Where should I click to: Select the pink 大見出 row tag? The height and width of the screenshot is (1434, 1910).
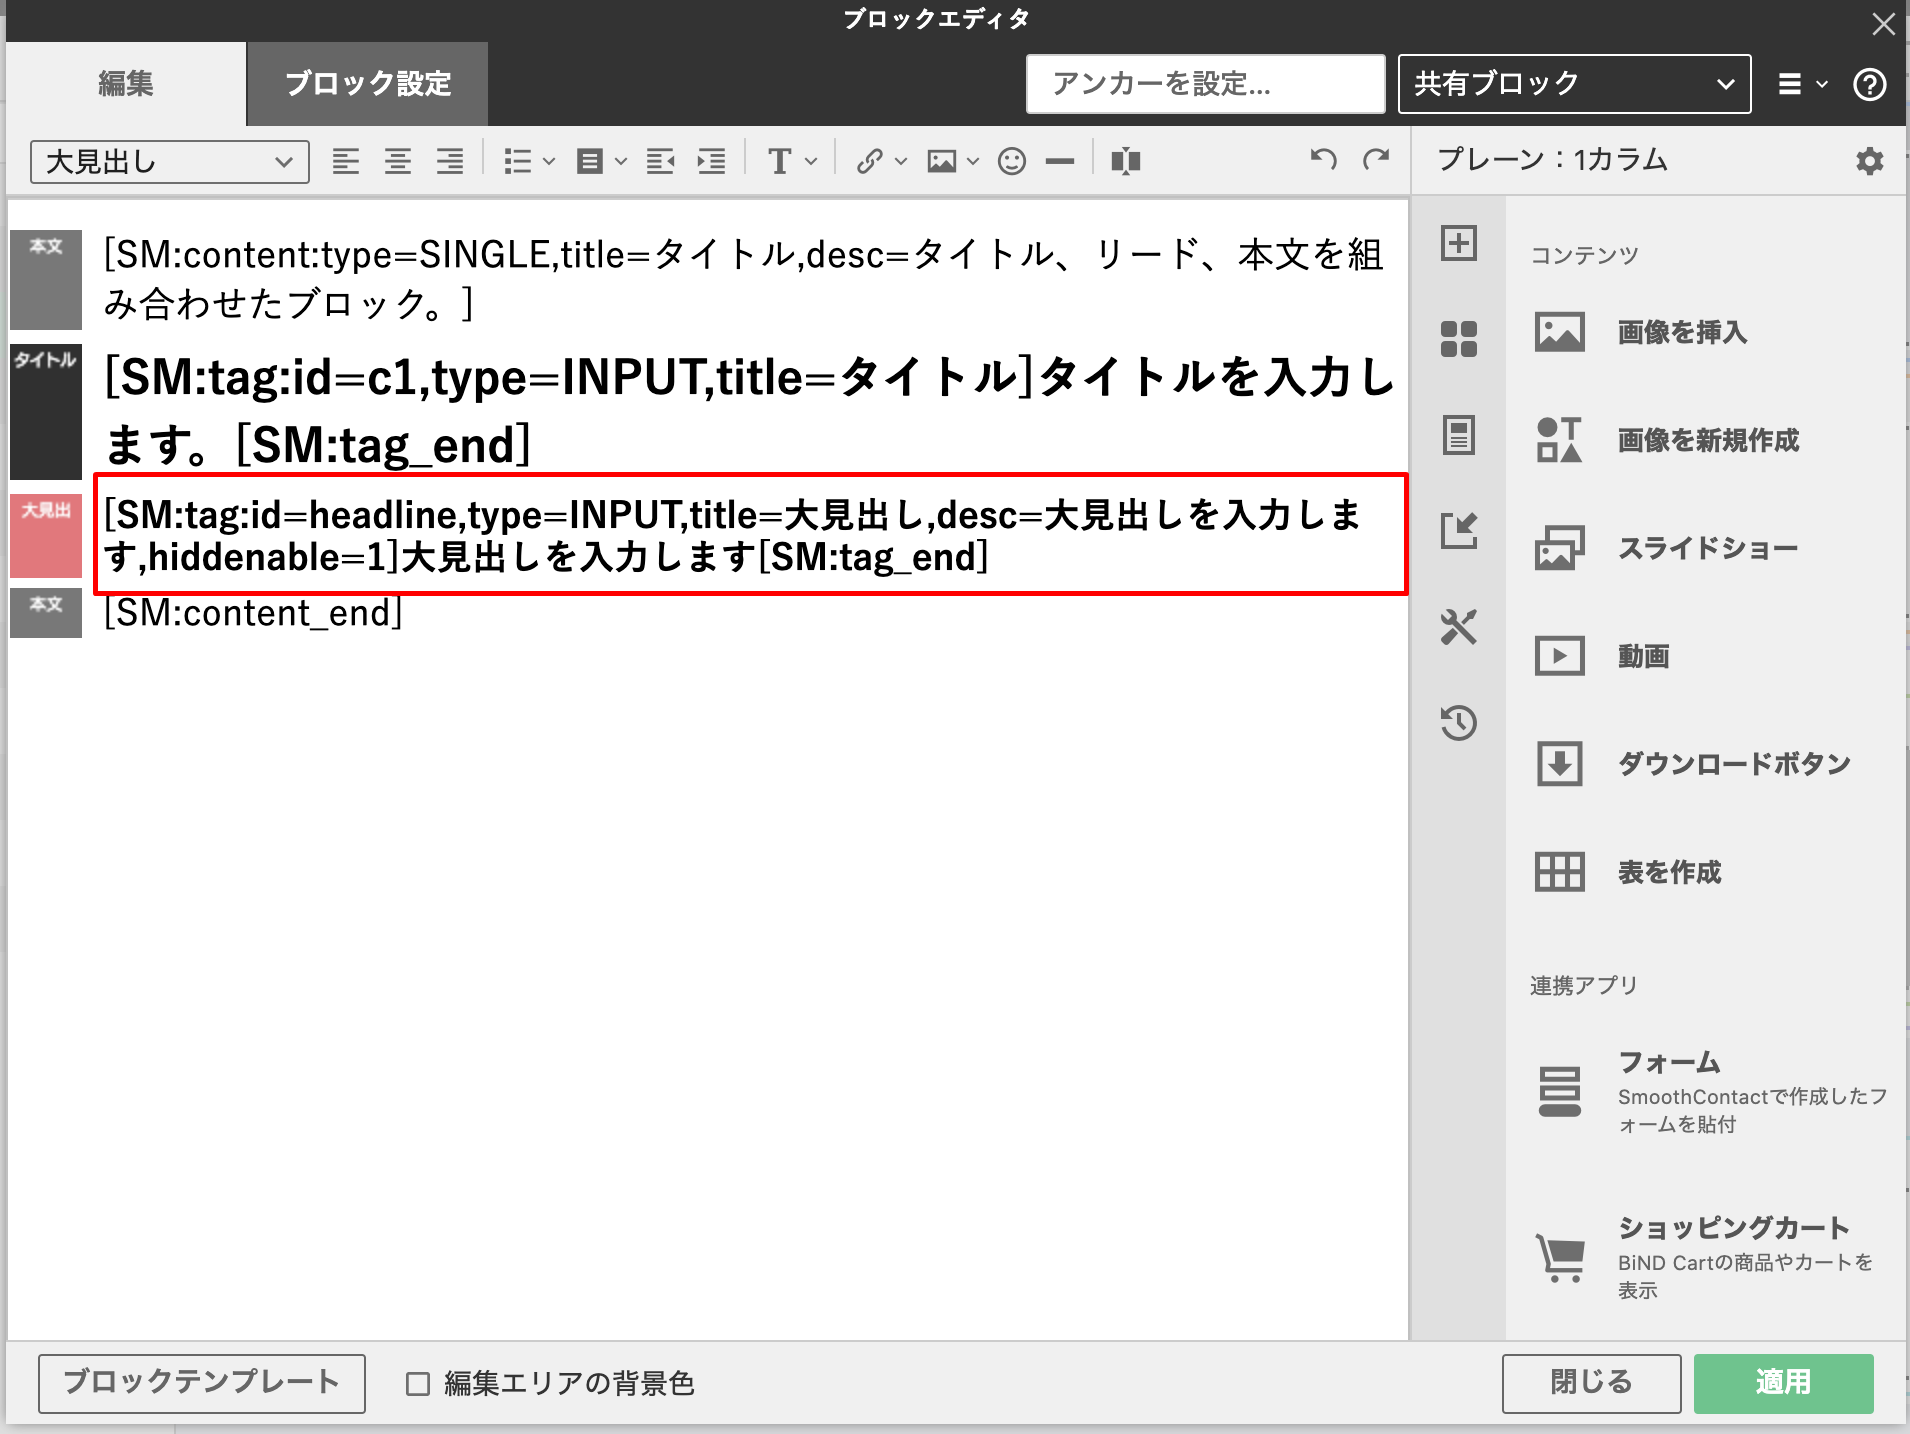coord(46,536)
